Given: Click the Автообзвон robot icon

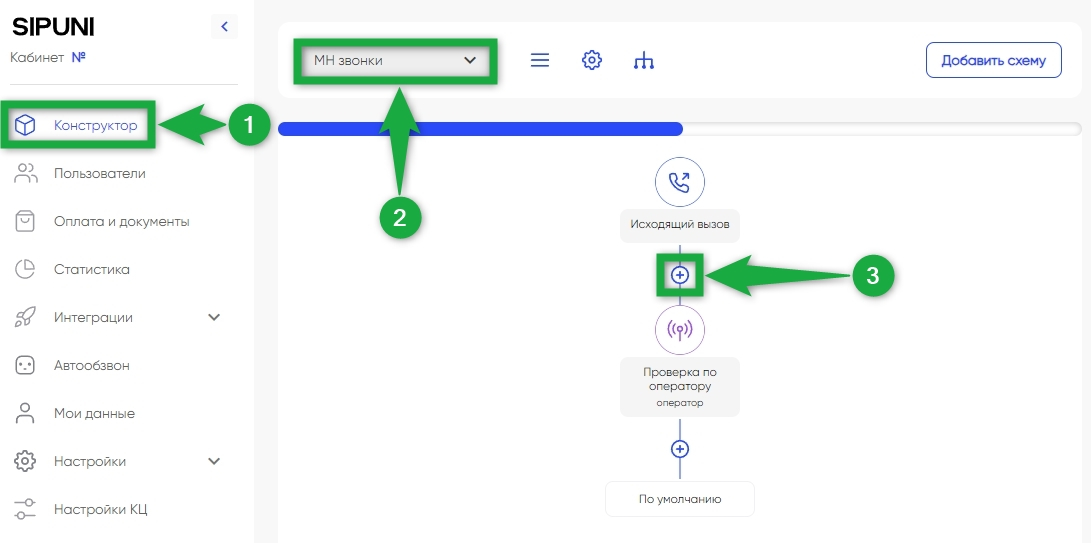Looking at the screenshot, I should 25,365.
